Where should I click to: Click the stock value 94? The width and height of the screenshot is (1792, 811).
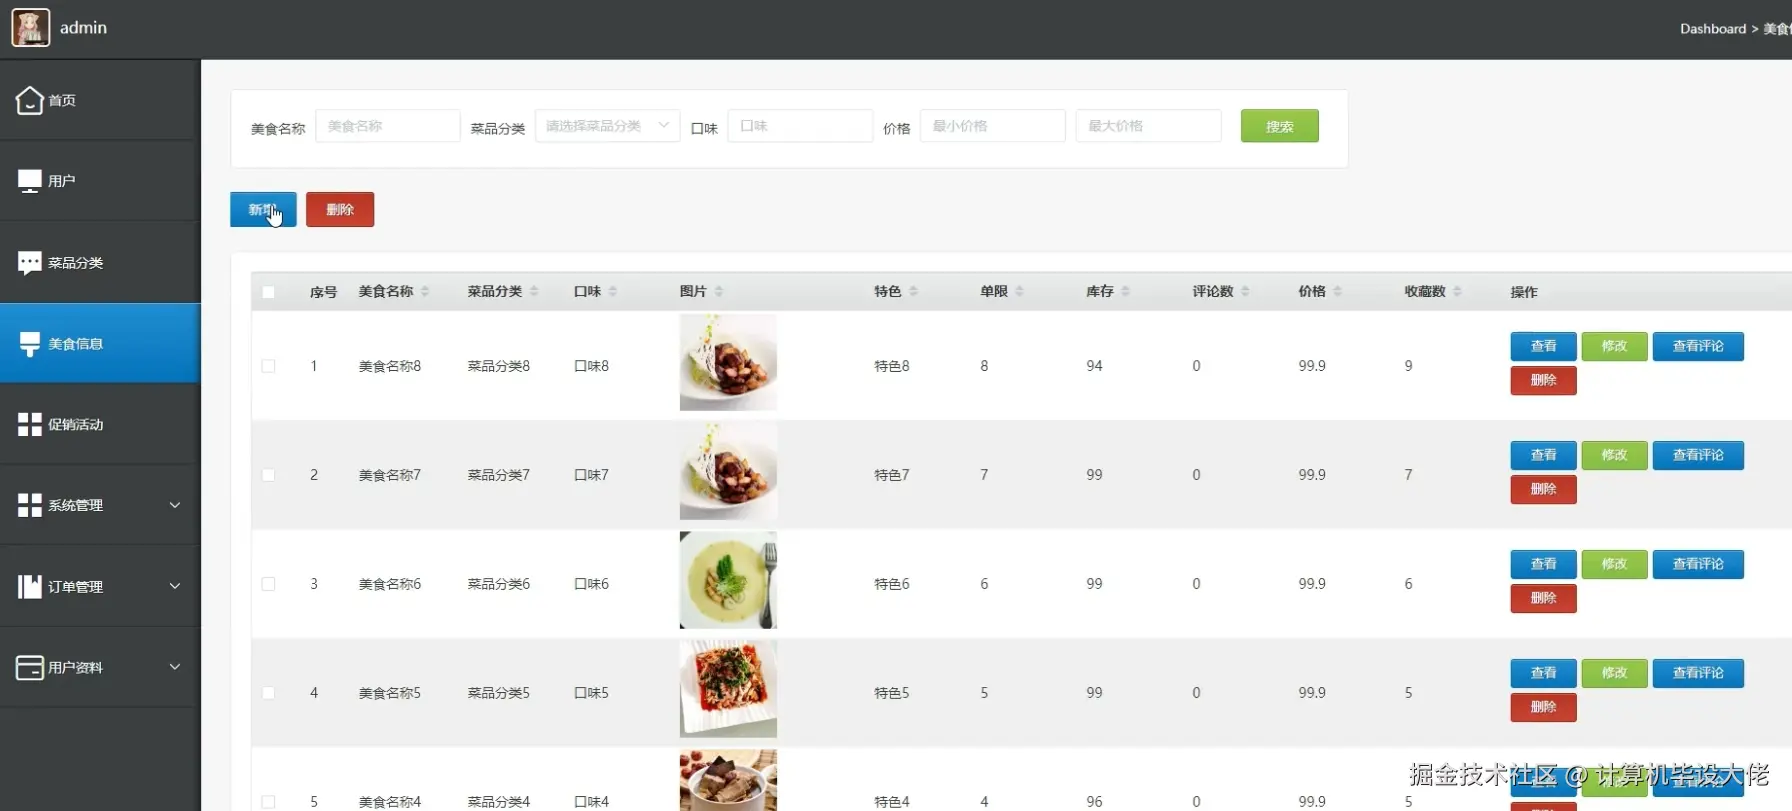[x=1094, y=366]
